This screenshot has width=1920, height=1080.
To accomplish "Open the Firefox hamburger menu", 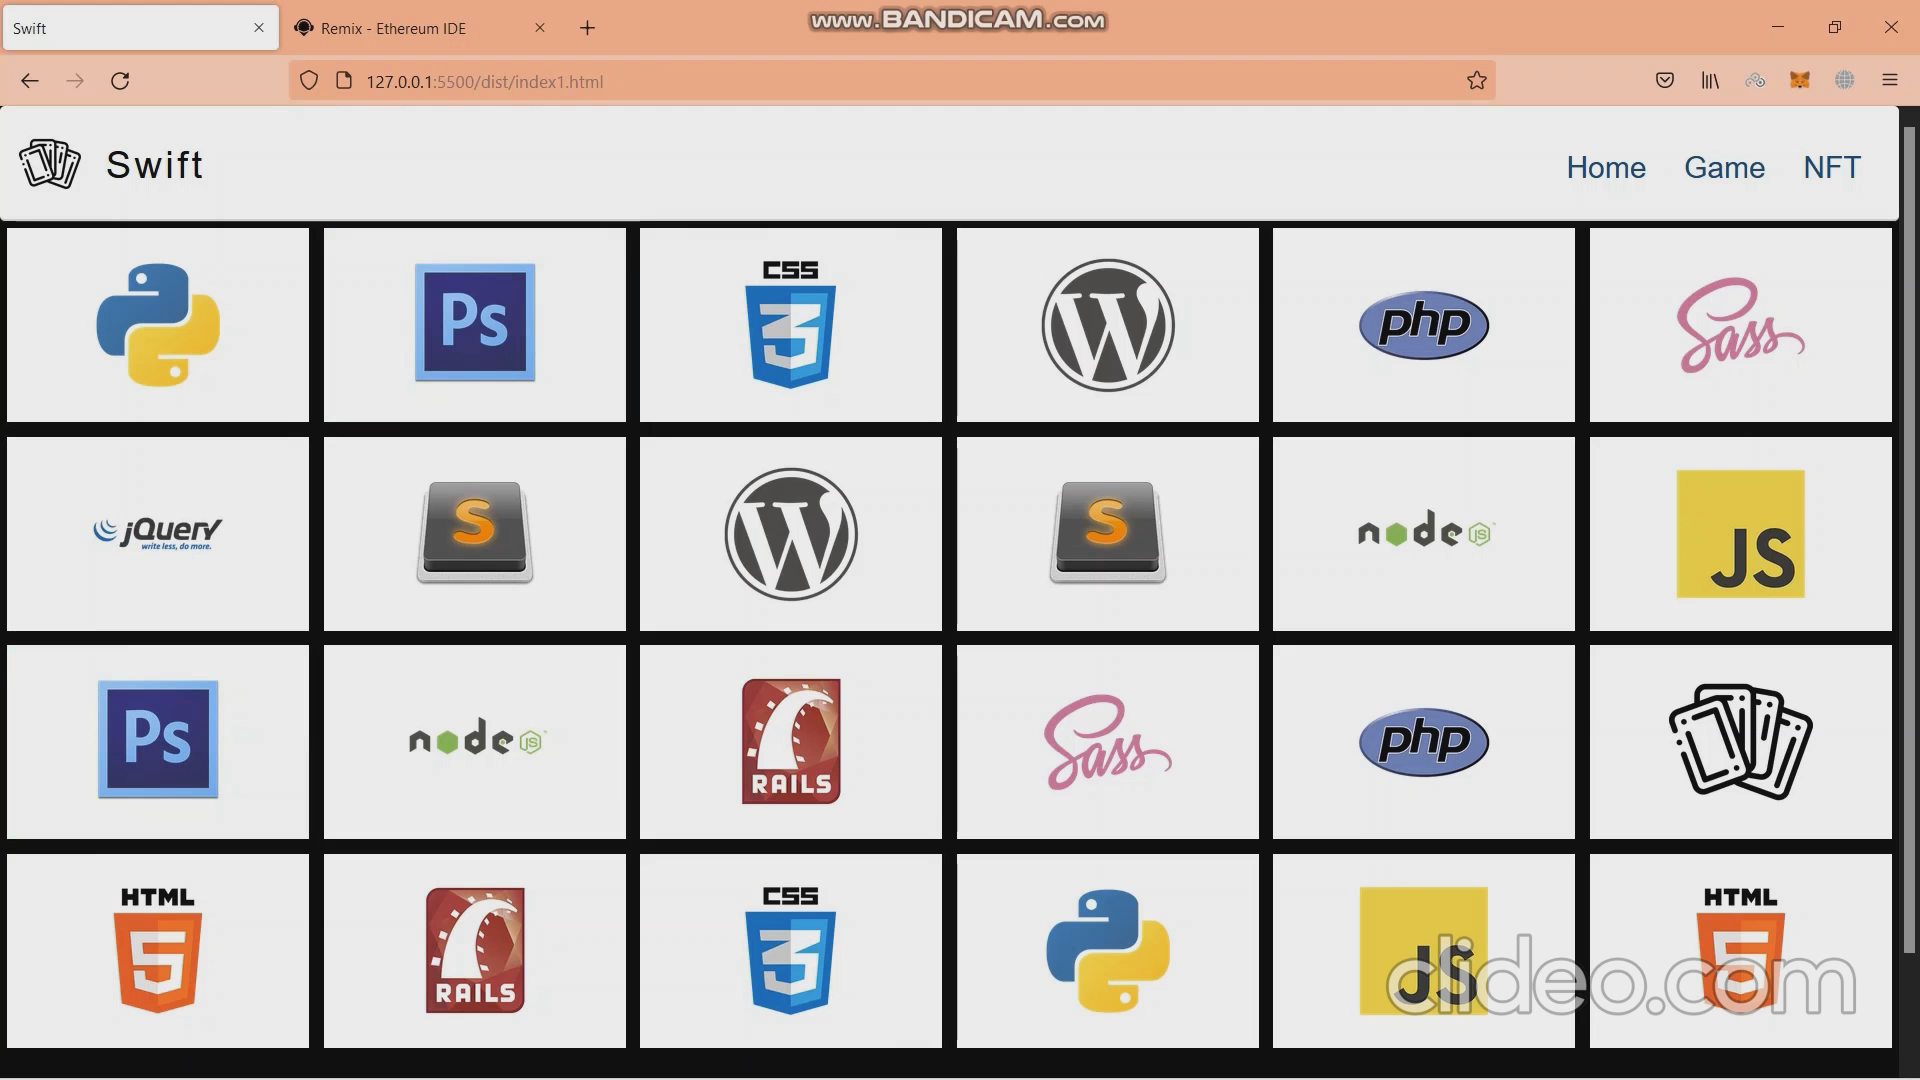I will point(1890,81).
